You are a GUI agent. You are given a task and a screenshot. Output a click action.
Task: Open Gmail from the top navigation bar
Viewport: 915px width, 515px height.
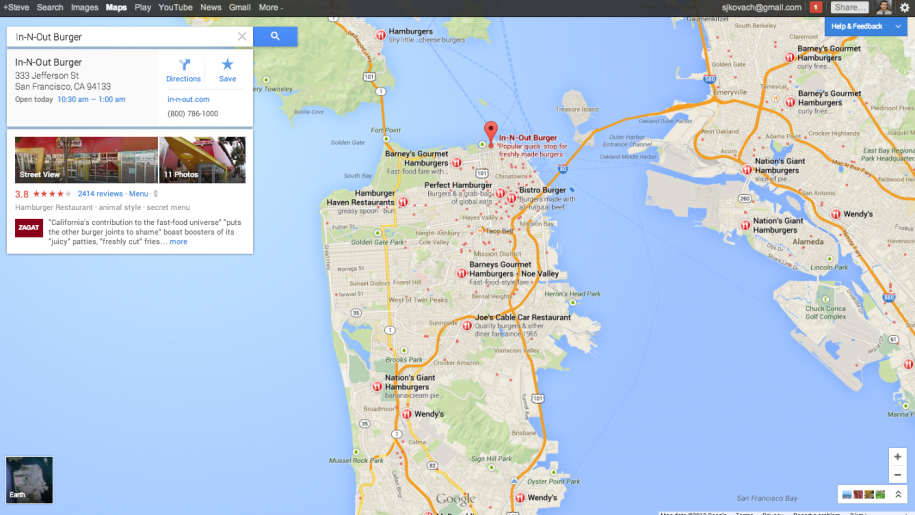[x=239, y=7]
